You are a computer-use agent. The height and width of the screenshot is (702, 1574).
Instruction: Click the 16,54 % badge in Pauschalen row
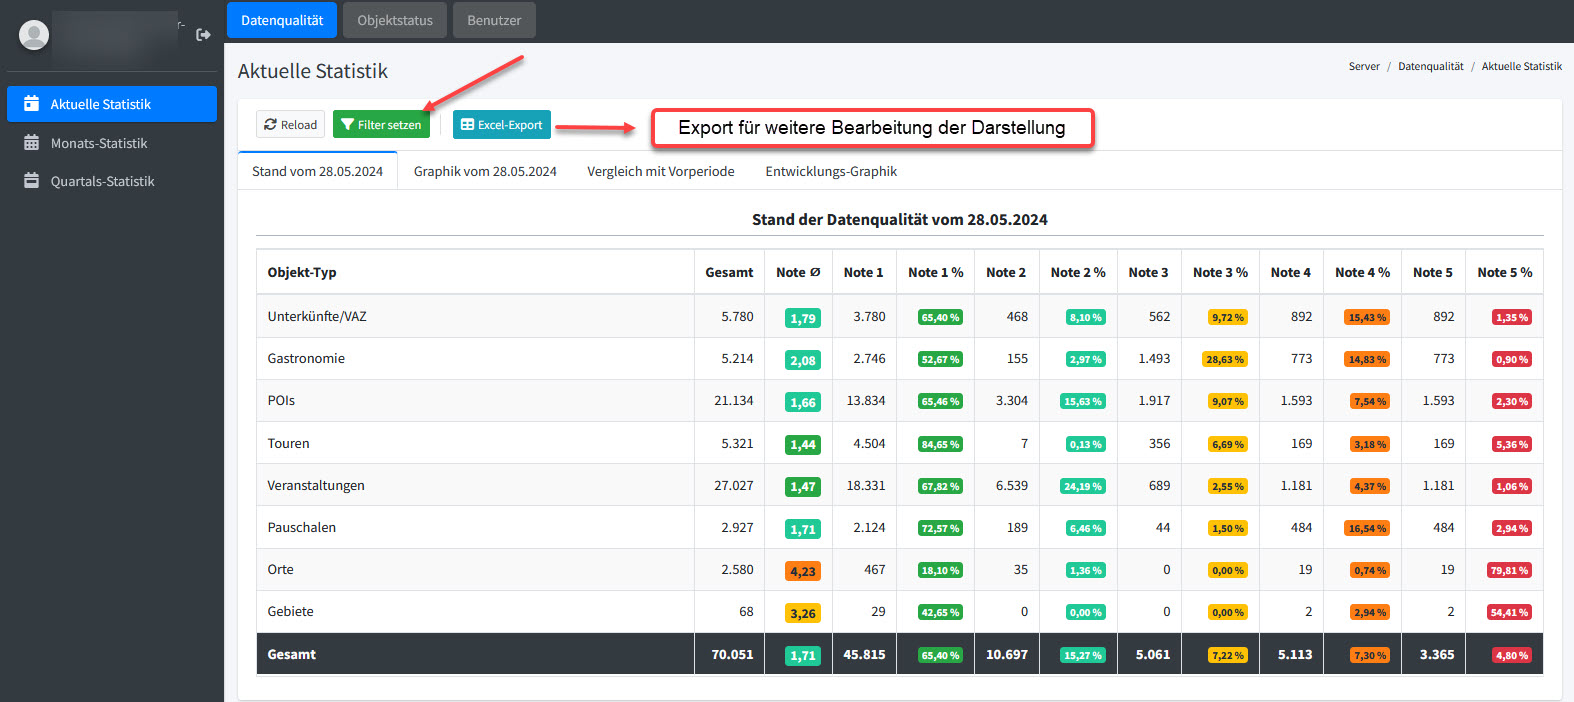pyautogui.click(x=1367, y=528)
